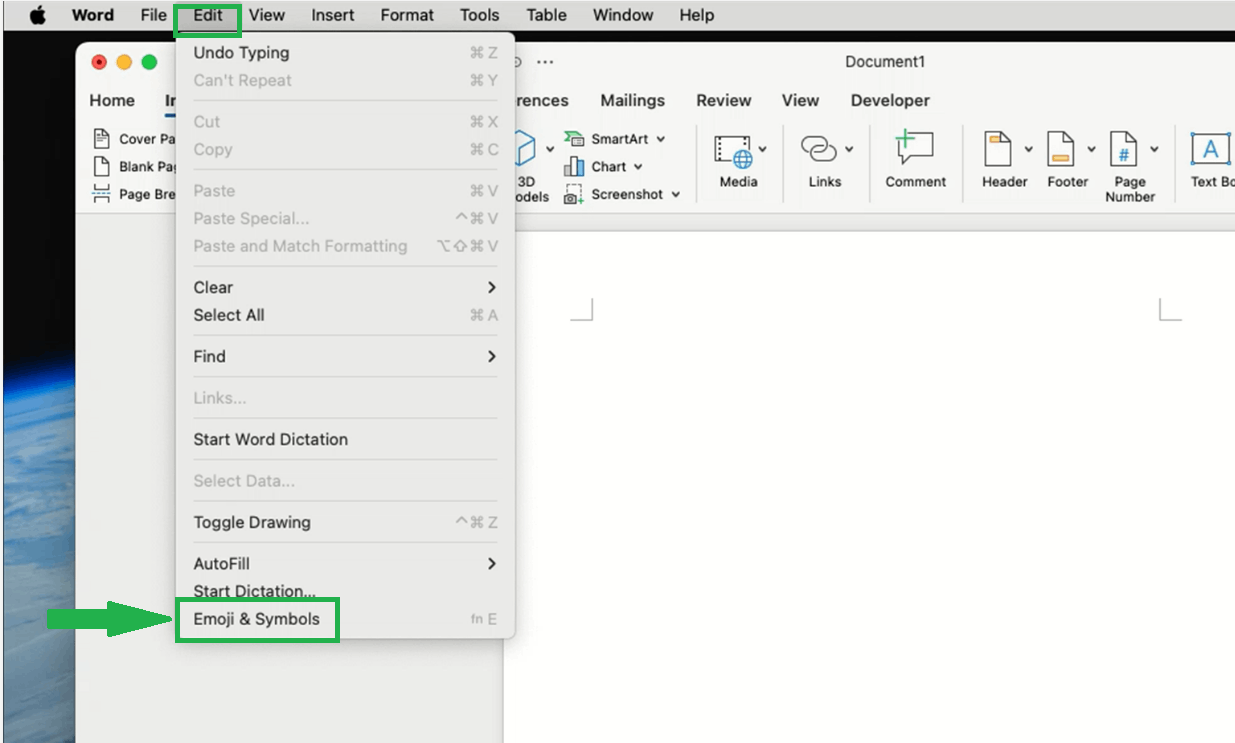Open the File menu
The width and height of the screenshot is (1235, 743).
[153, 15]
